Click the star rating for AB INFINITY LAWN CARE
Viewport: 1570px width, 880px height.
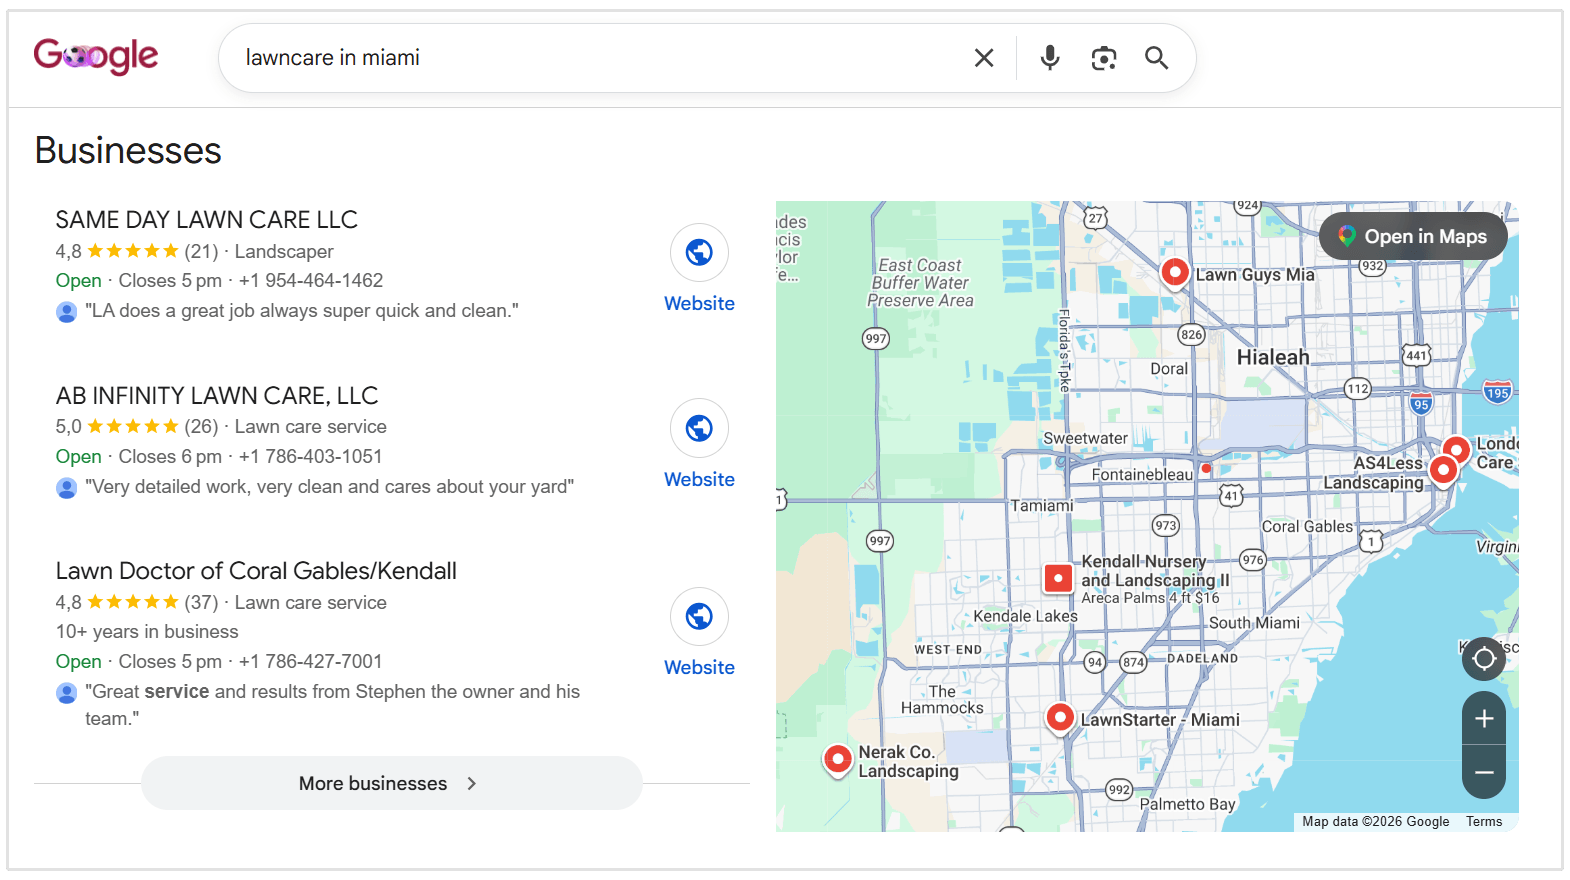133,427
